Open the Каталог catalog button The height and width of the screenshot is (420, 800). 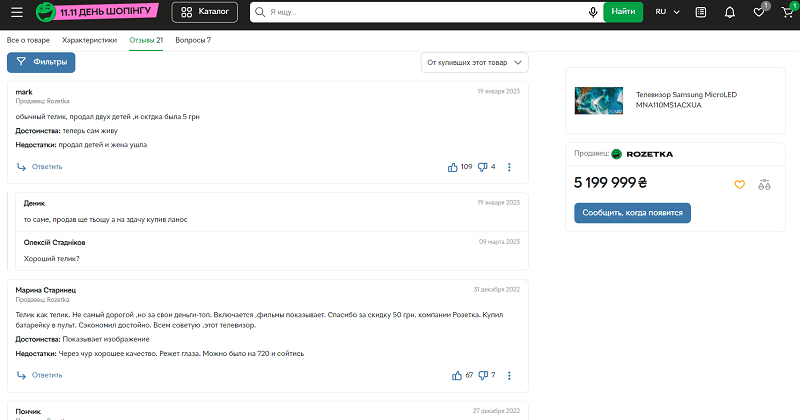(205, 12)
